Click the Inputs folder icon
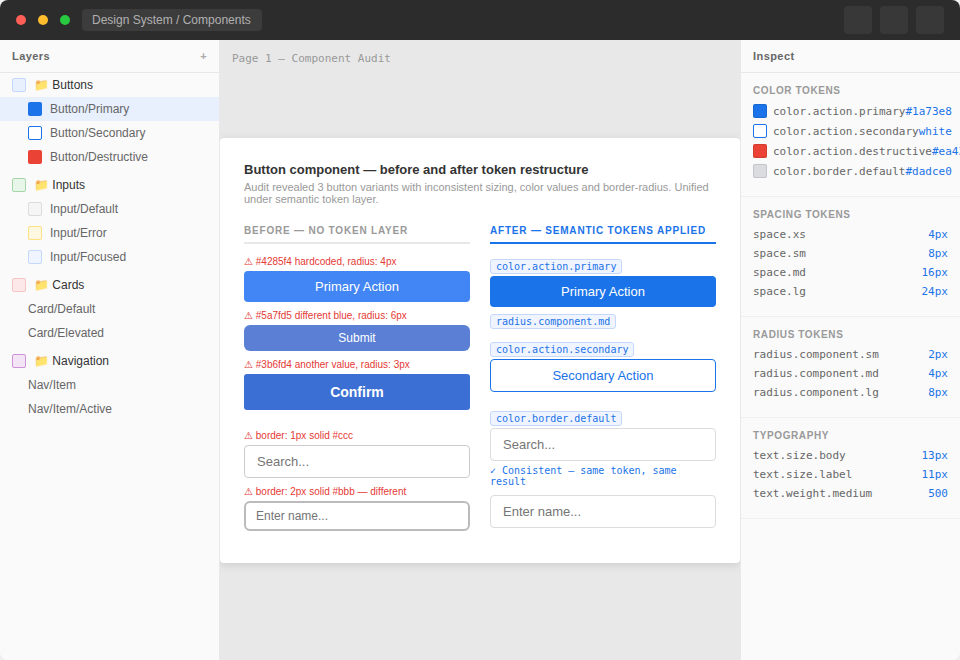Viewport: 960px width, 660px height. [x=41, y=185]
